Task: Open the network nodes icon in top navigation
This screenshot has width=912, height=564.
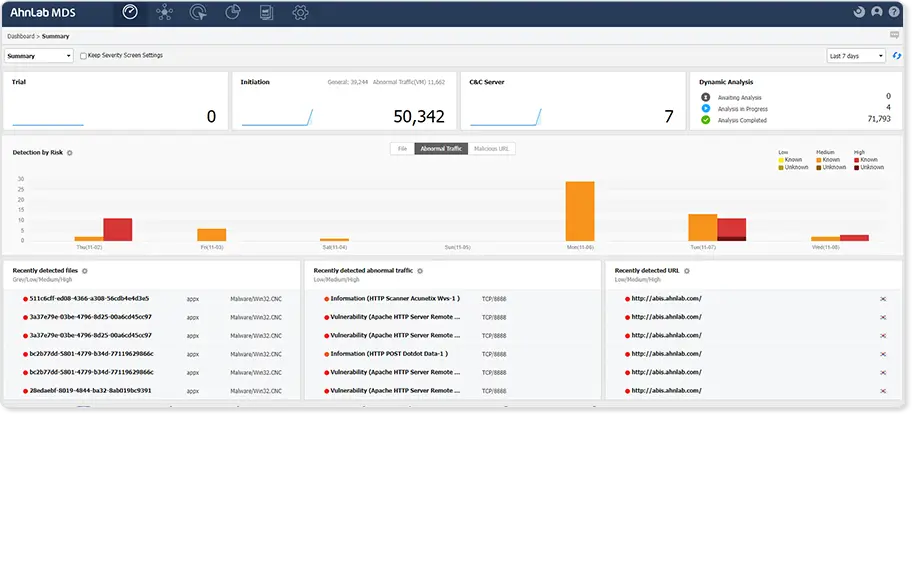Action: tap(165, 12)
